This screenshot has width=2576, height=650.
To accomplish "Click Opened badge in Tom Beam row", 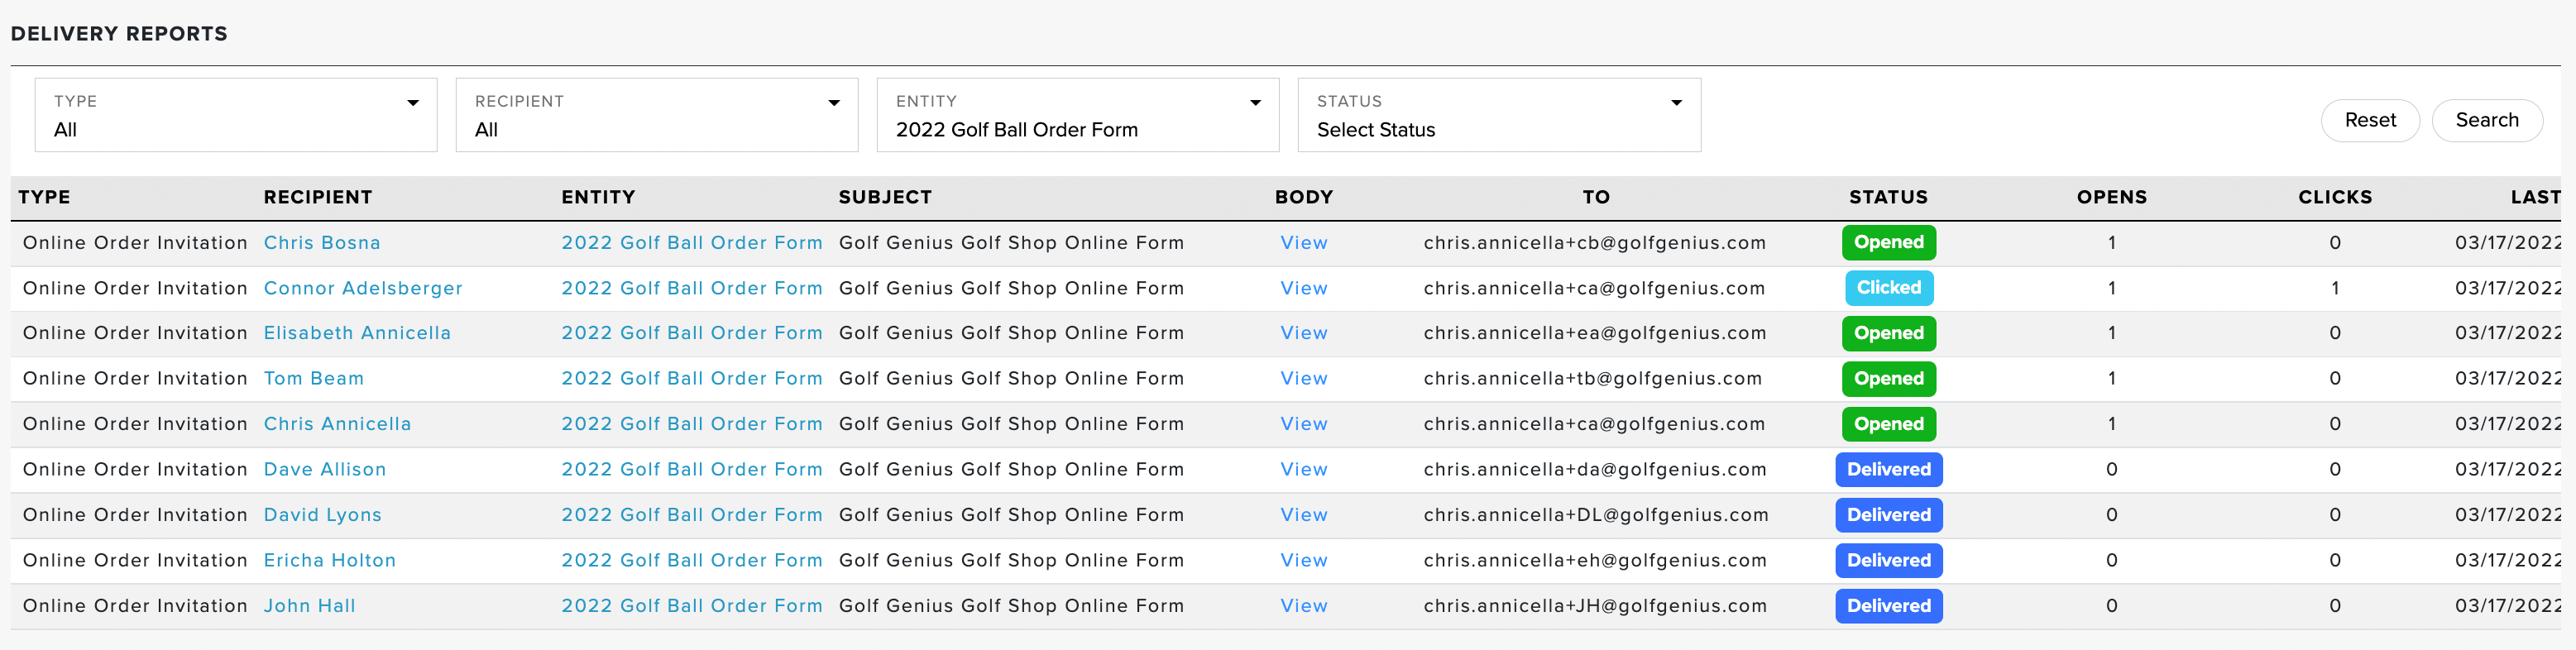I will click(1888, 379).
